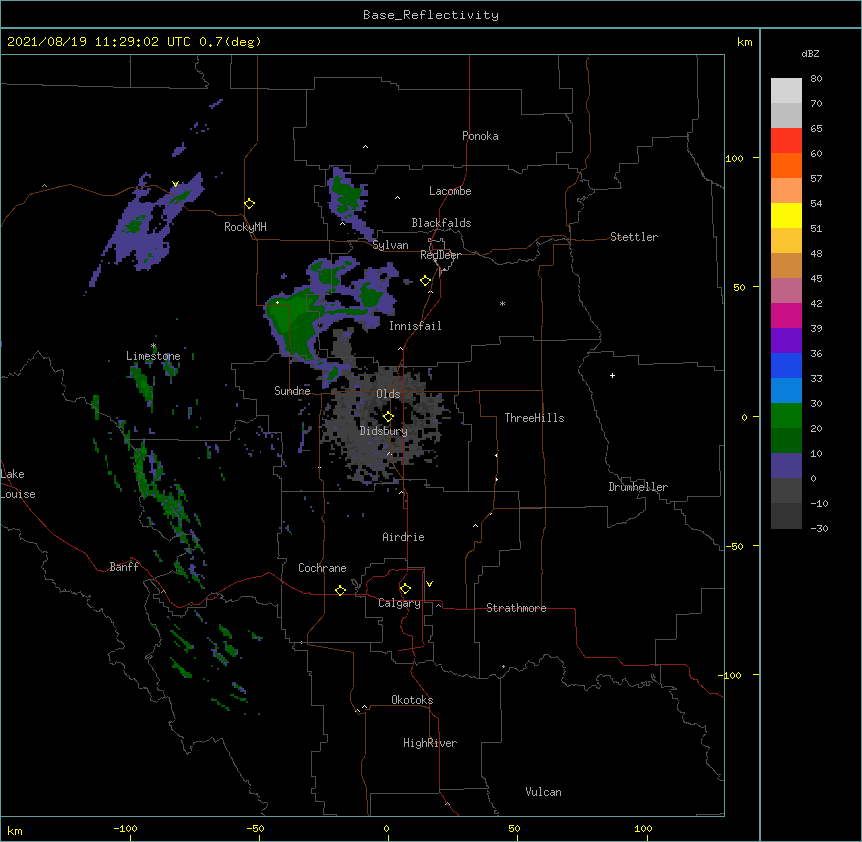
Task: Click the yellow diamond marker above Calgary
Action: (405, 589)
